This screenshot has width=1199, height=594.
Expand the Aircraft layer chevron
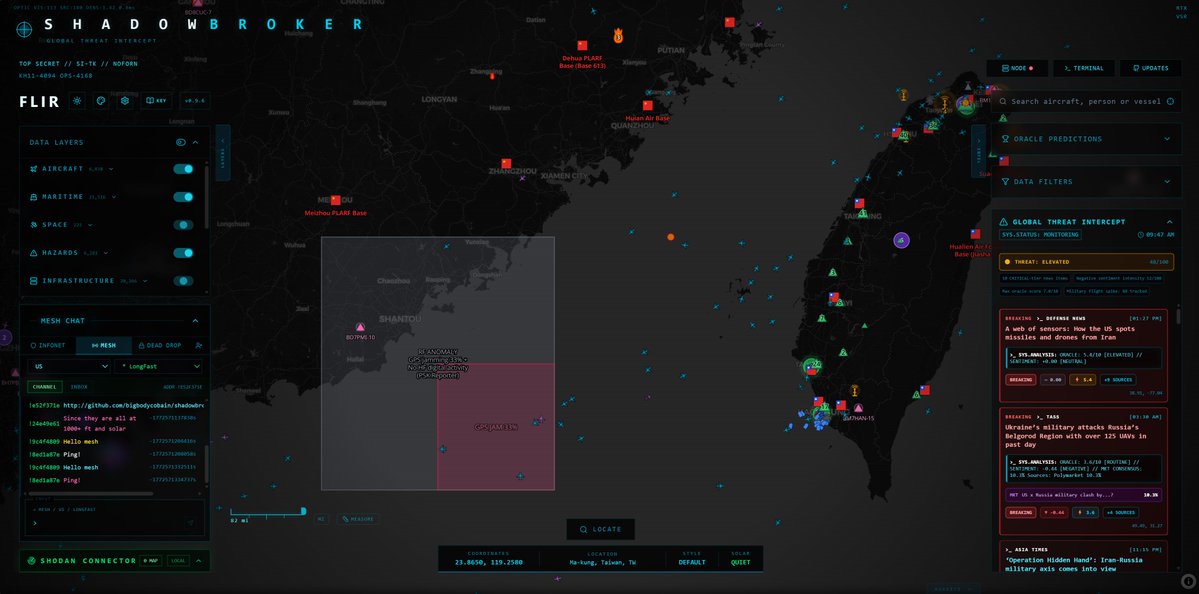[x=109, y=169]
